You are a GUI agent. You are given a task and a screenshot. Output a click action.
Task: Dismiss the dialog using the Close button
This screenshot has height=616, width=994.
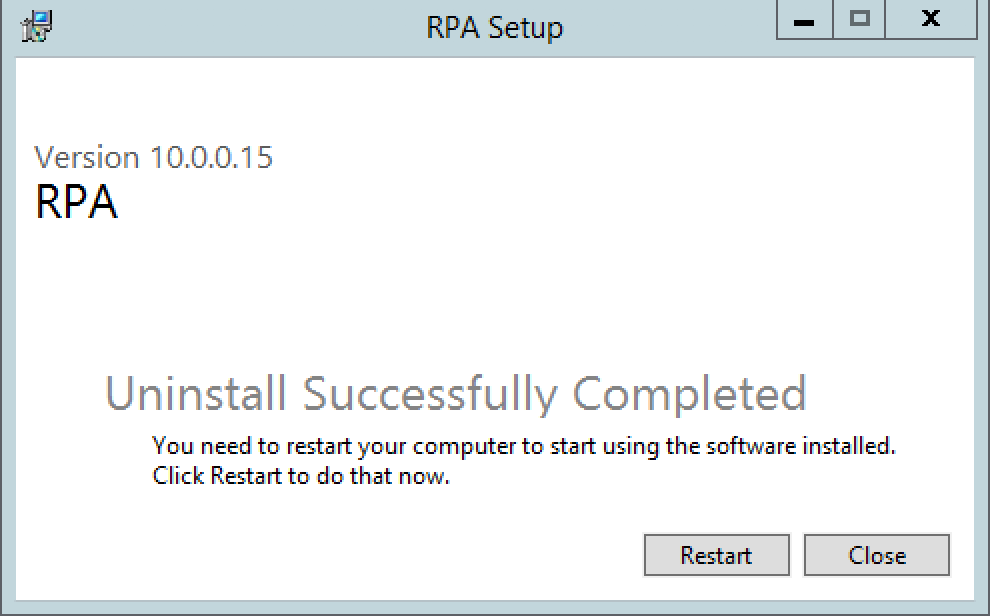click(x=877, y=555)
